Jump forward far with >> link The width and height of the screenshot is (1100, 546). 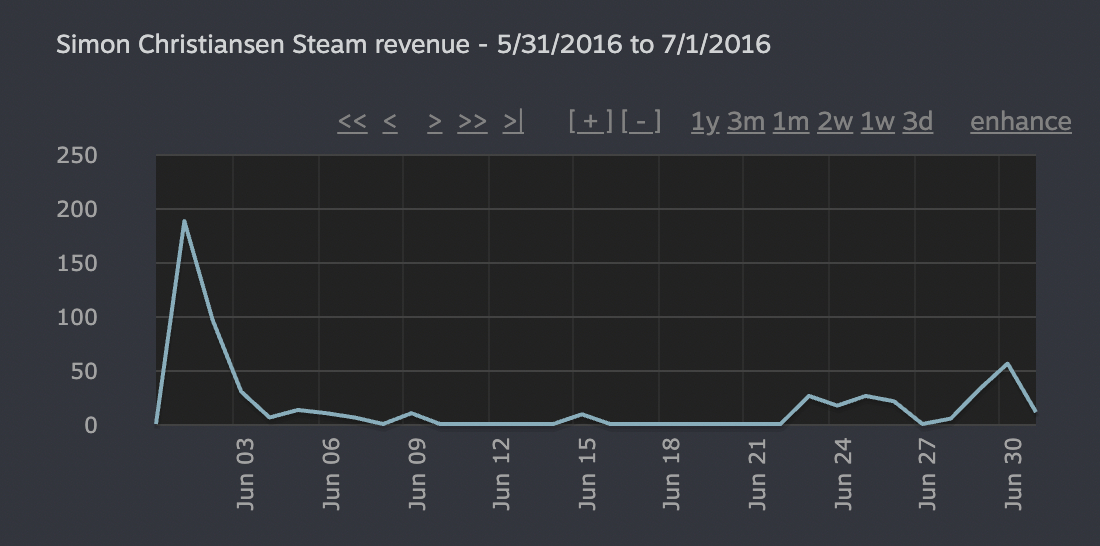472,122
